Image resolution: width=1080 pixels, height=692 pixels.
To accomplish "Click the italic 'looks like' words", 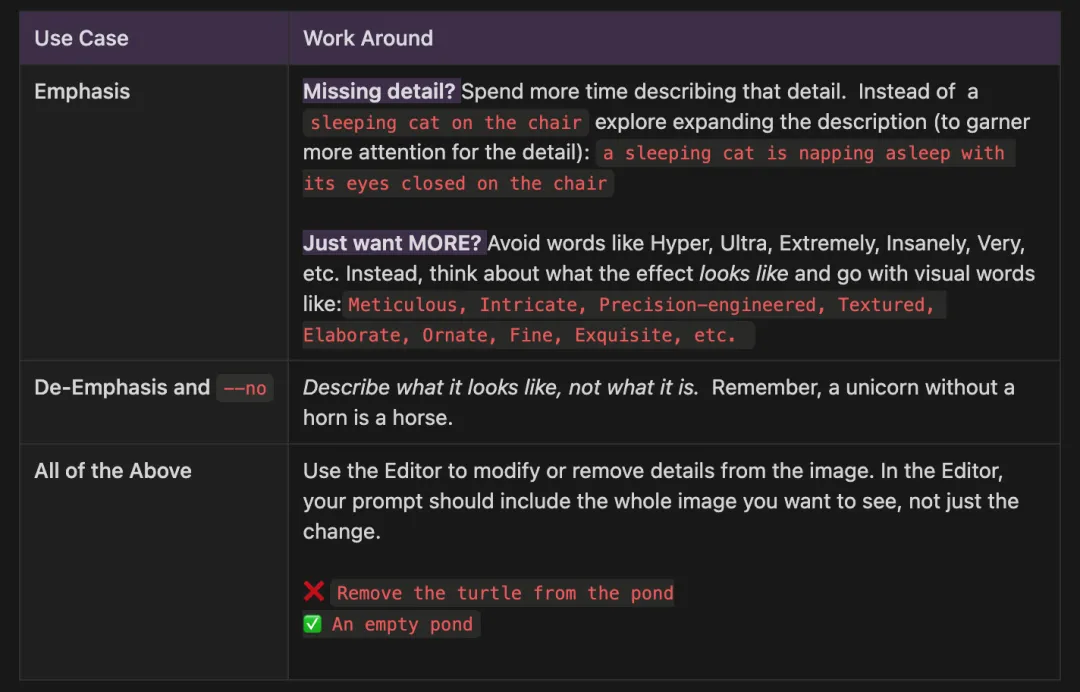I will 743,273.
